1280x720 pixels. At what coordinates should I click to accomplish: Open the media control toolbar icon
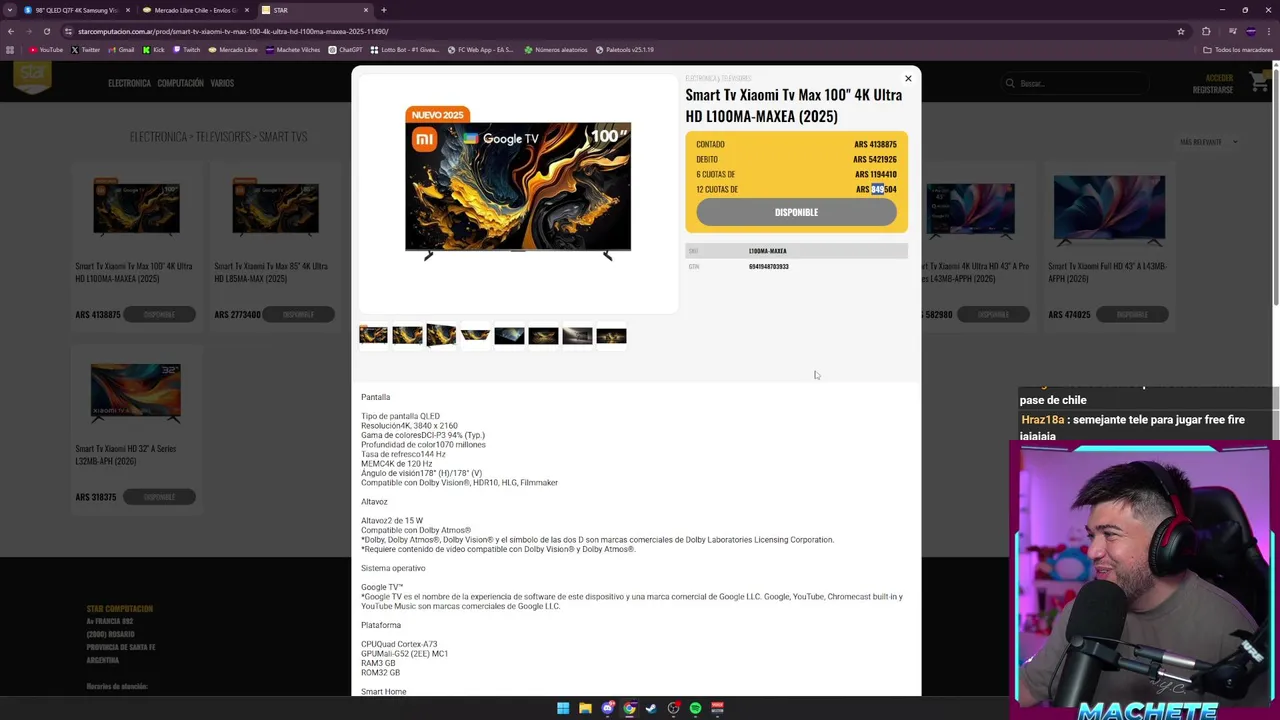click(x=1232, y=31)
